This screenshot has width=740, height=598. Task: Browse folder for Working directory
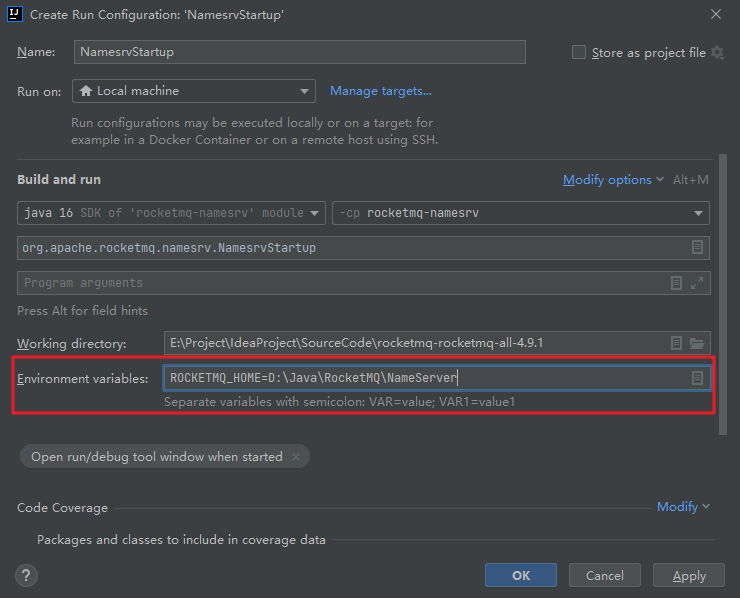[697, 343]
